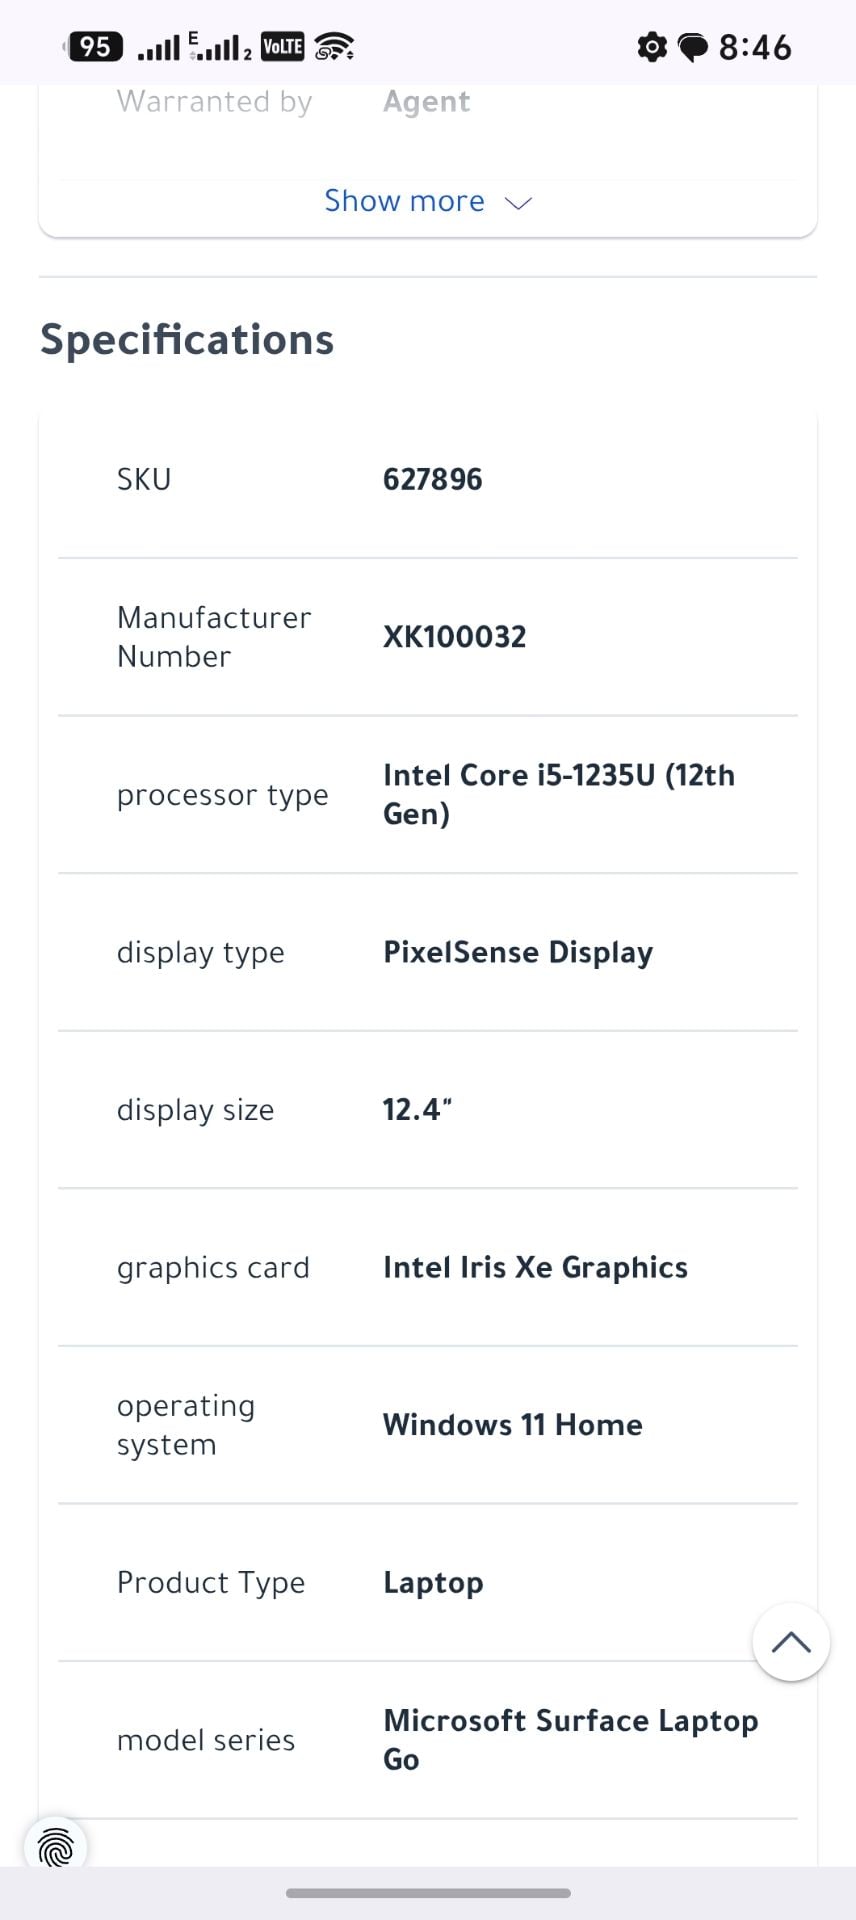
Task: Tap the VoLTE indicator icon
Action: coord(282,46)
